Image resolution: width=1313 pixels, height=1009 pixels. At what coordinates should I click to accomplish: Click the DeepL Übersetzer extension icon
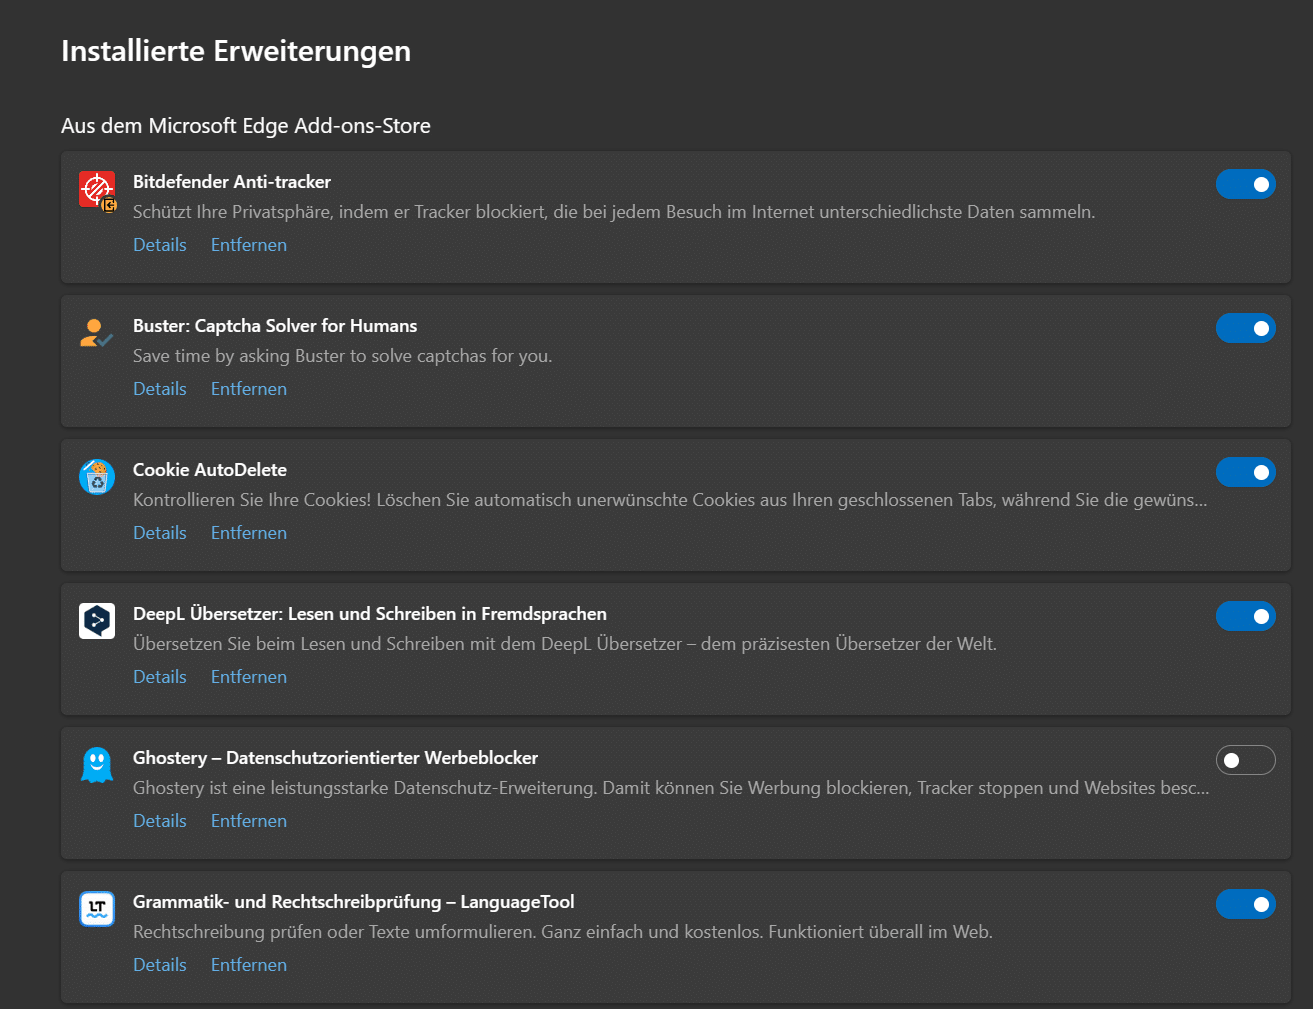click(97, 621)
